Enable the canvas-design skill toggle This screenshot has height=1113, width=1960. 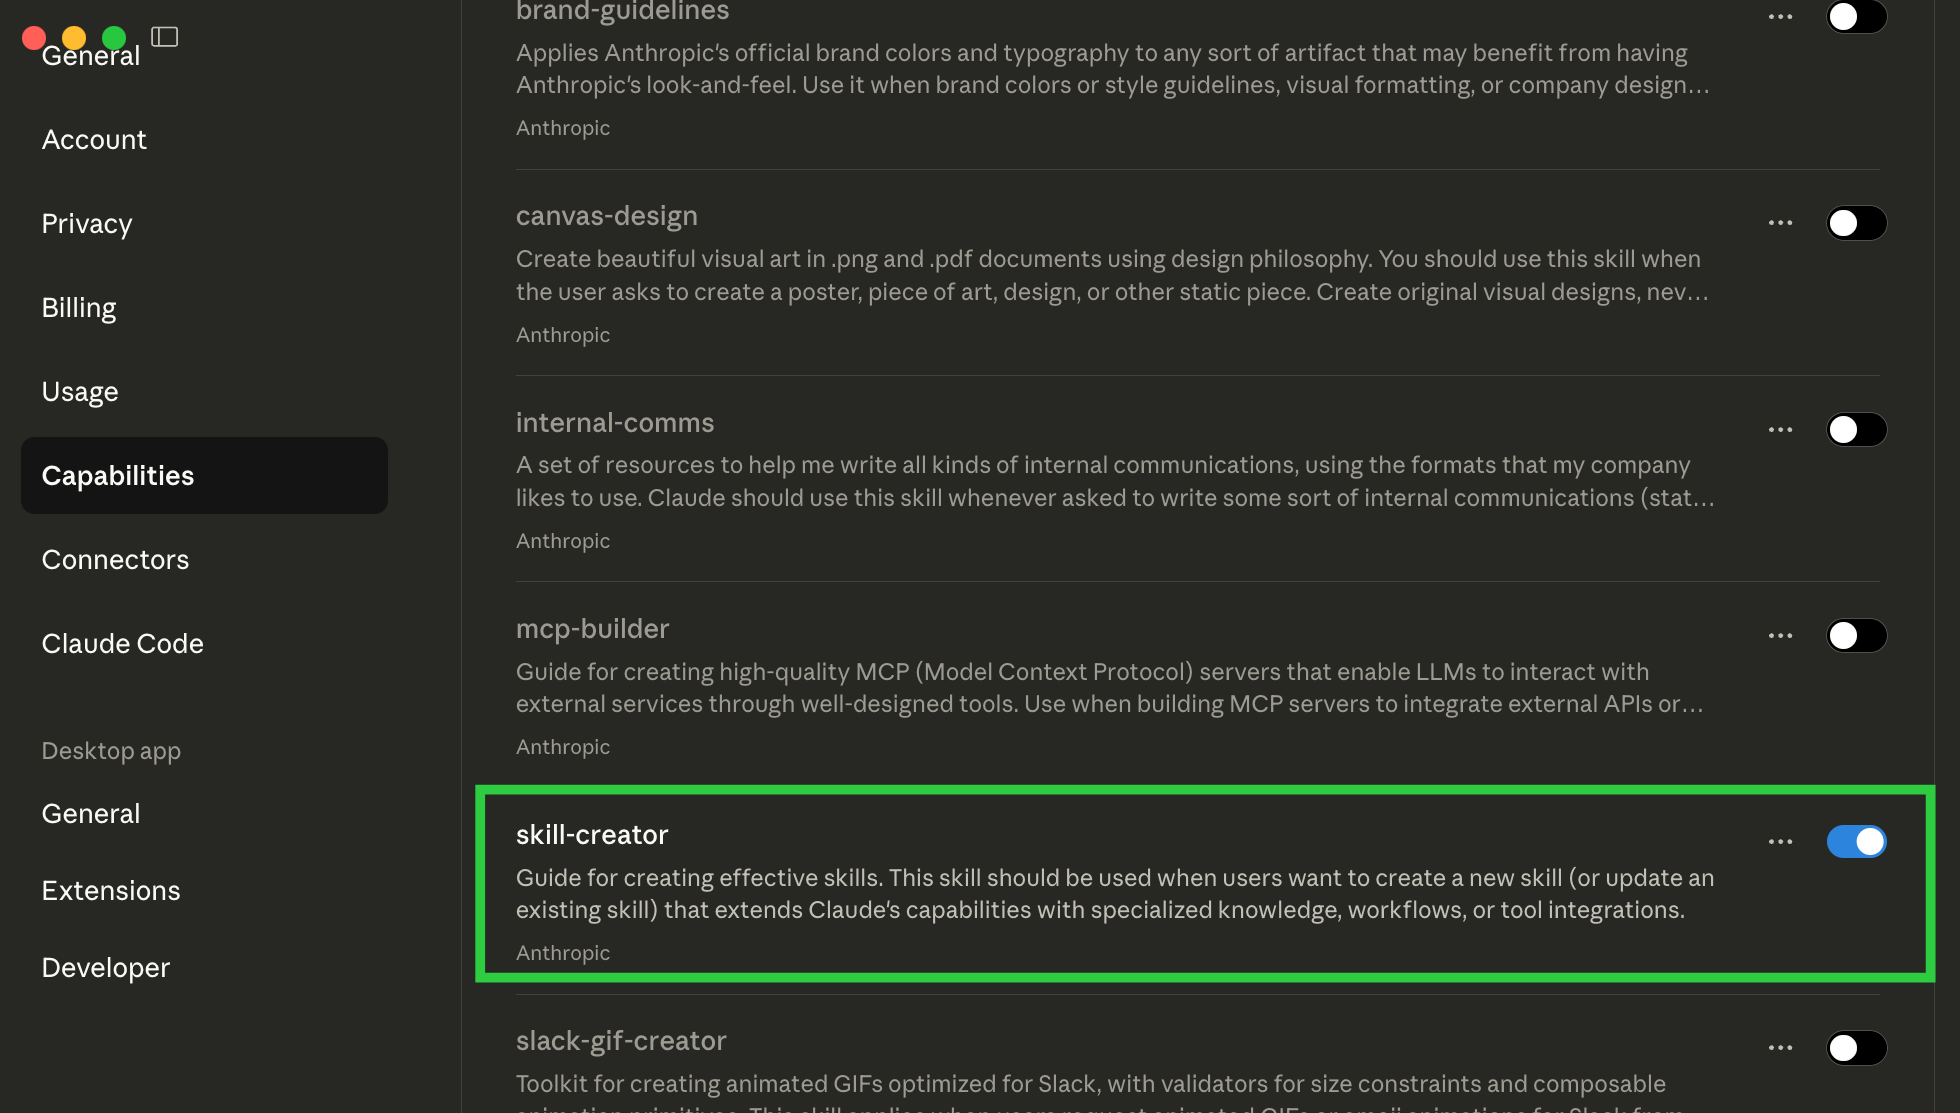(1856, 223)
